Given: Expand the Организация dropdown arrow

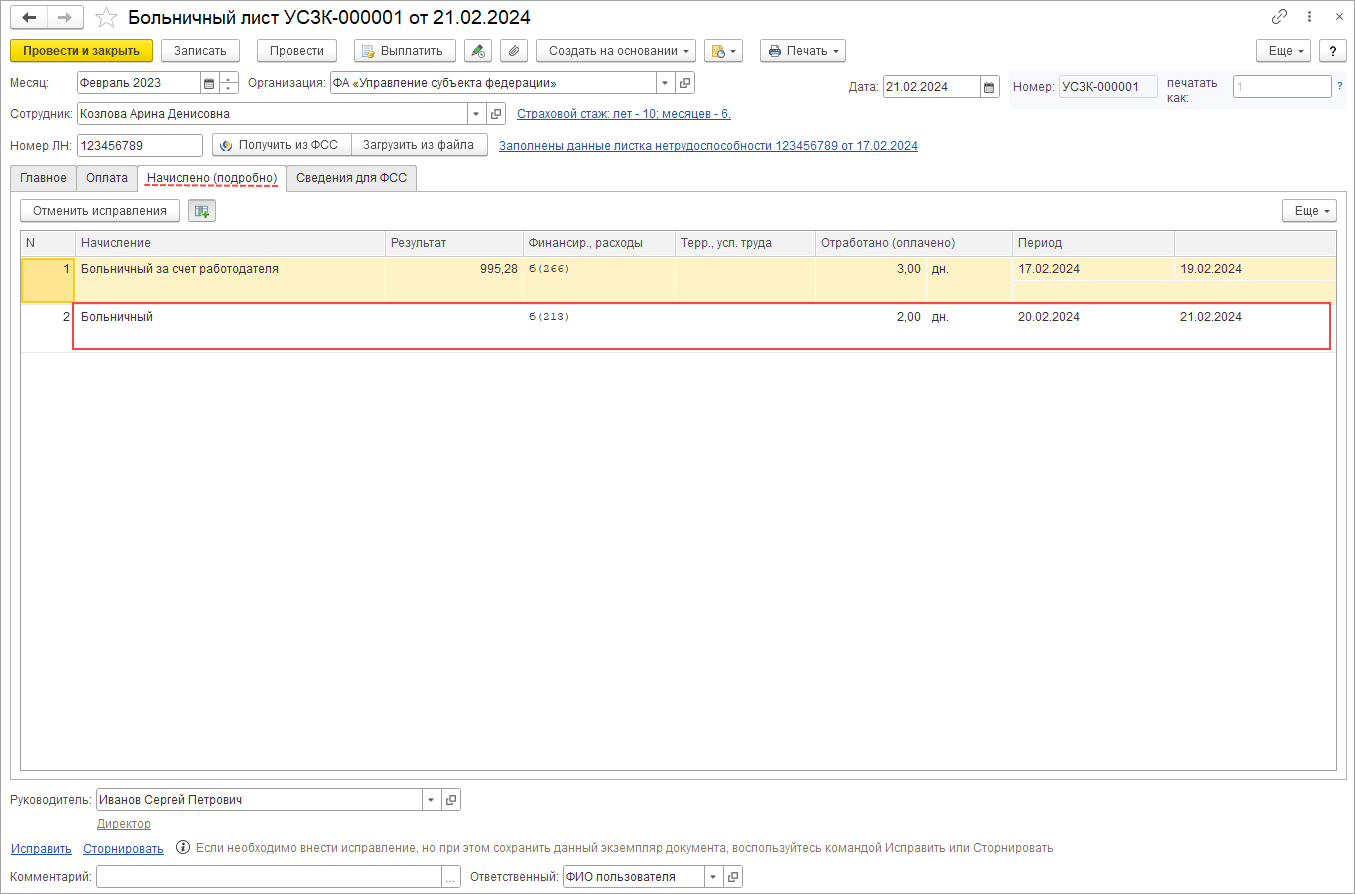Looking at the screenshot, I should coord(666,83).
